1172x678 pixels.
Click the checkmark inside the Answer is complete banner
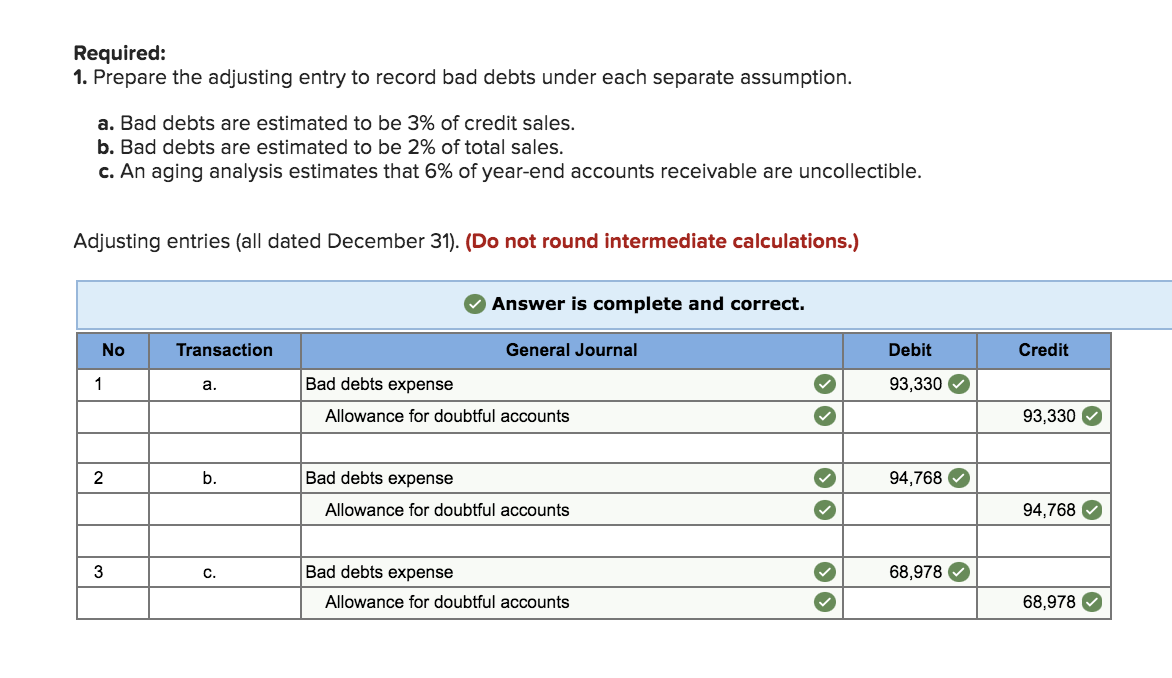point(474,304)
